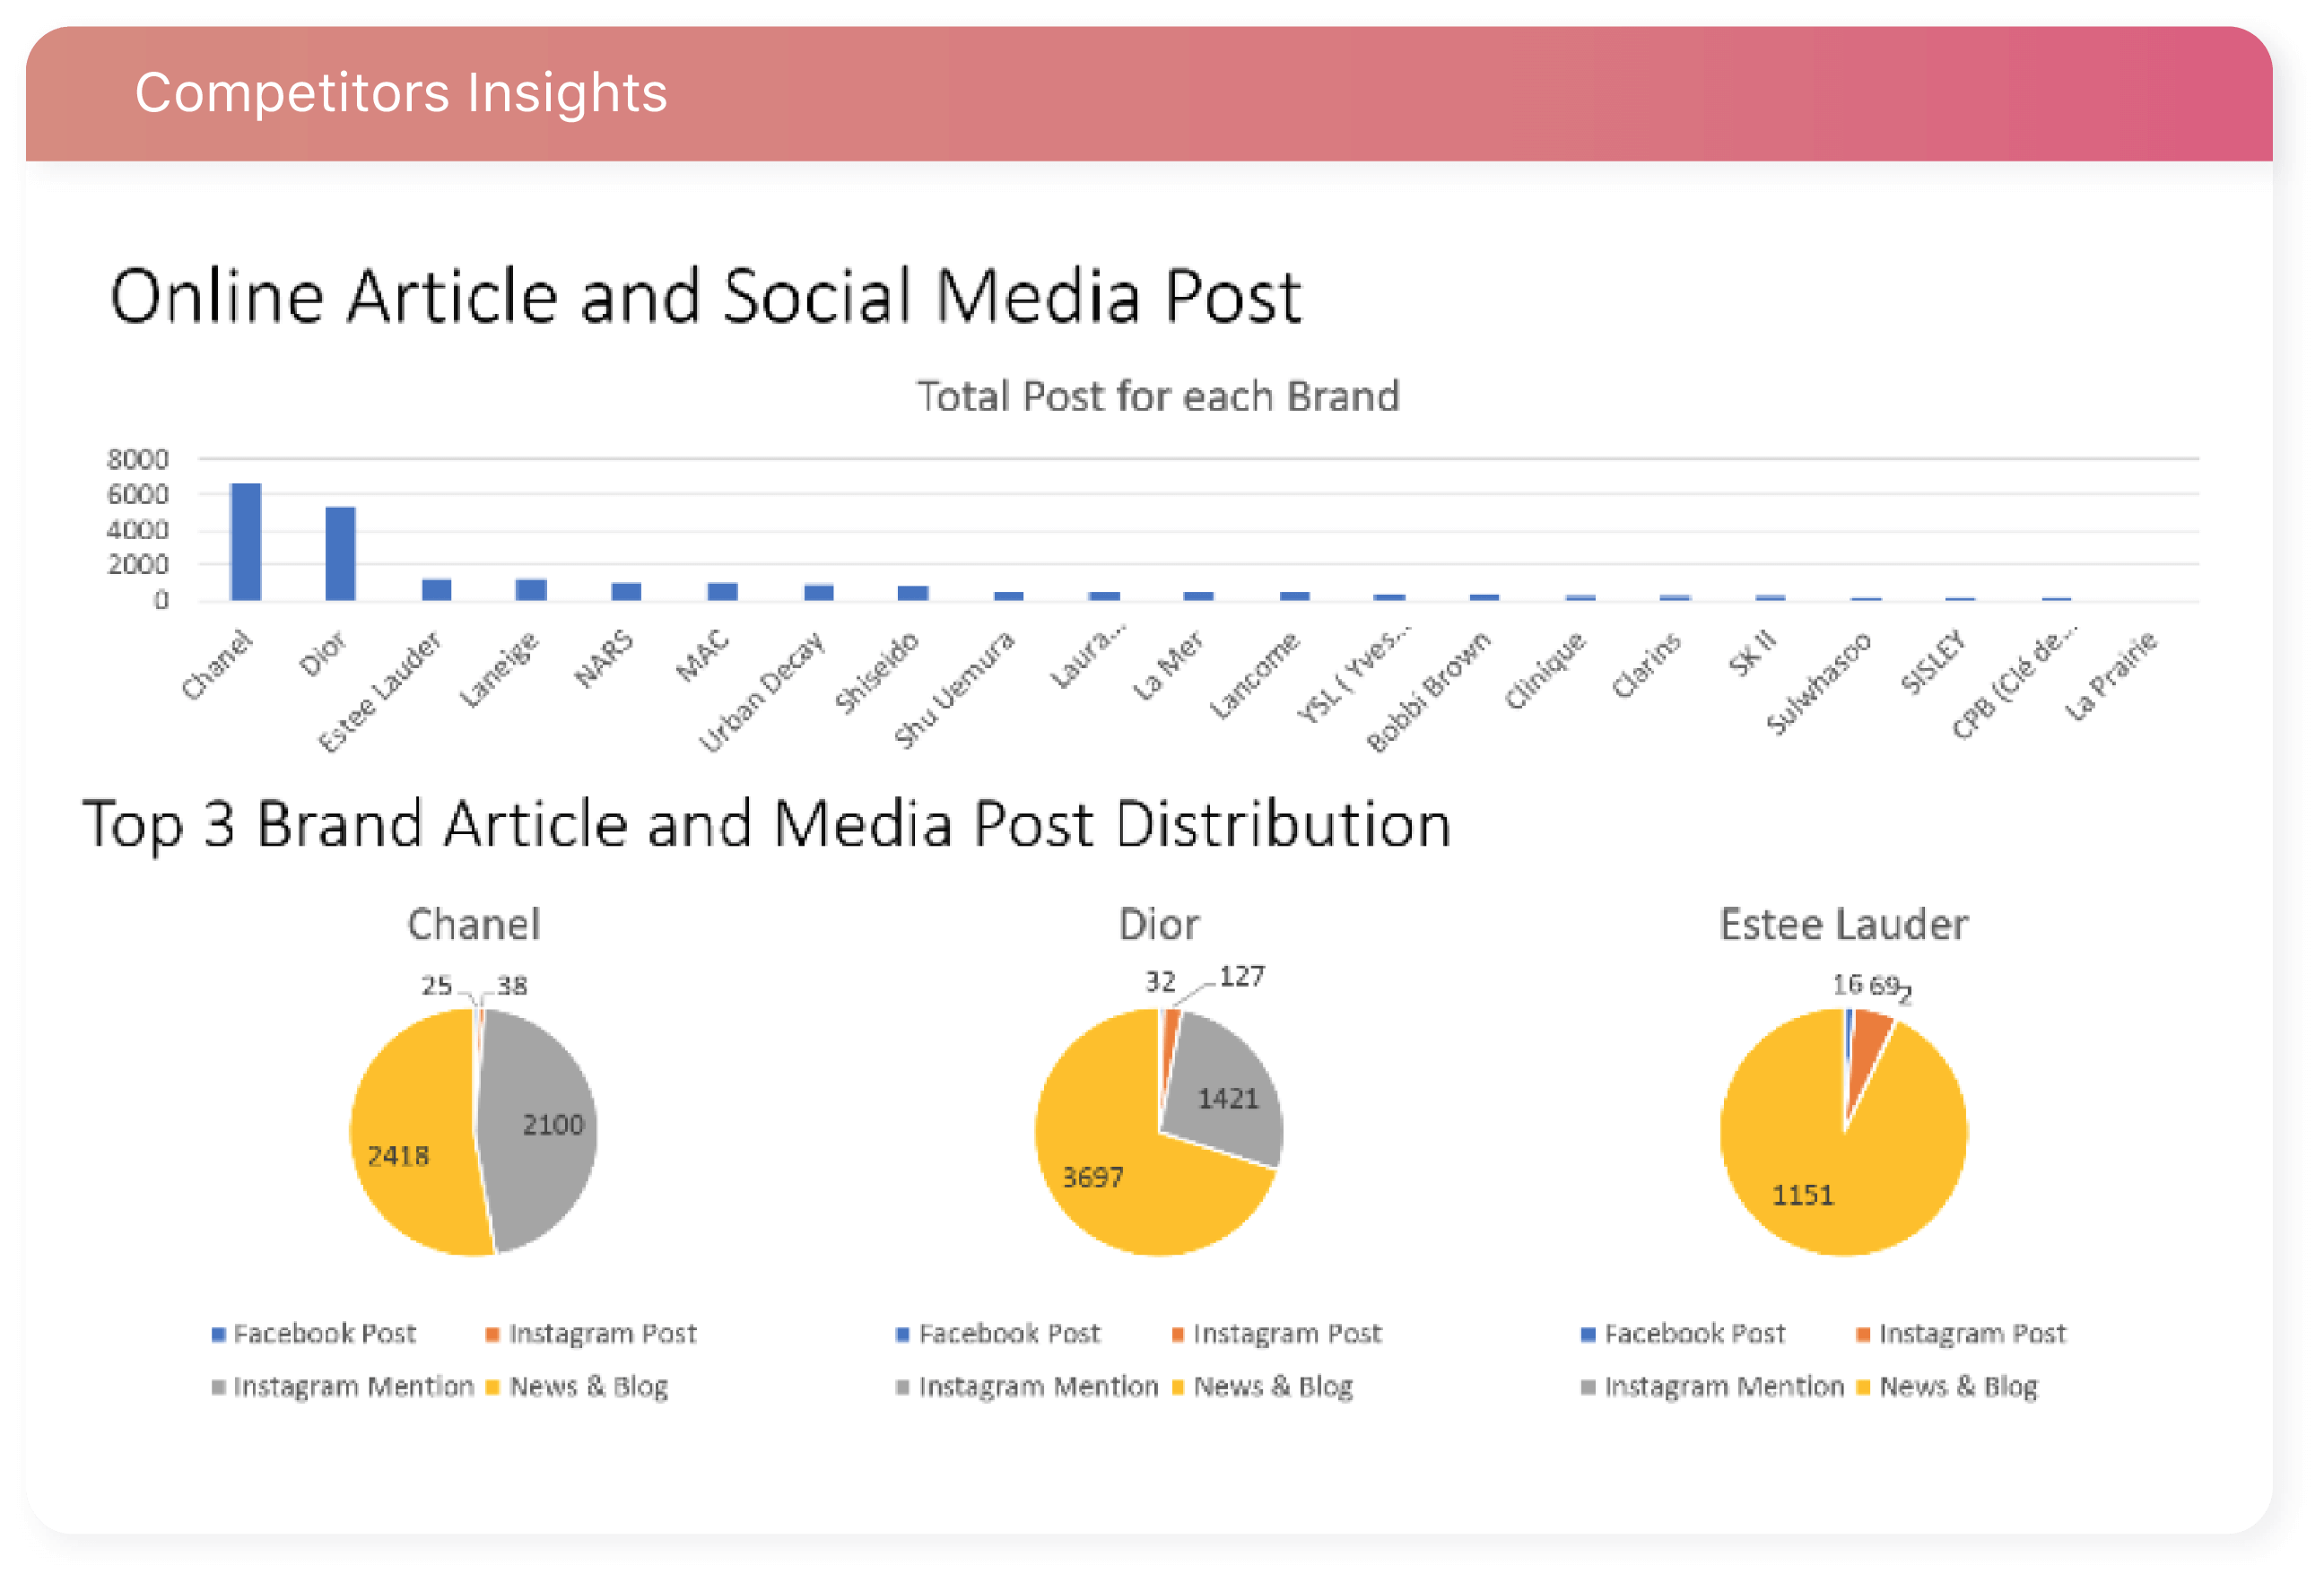Click the gray Instagram Mention swatch in Chanel legend

tap(218, 1387)
